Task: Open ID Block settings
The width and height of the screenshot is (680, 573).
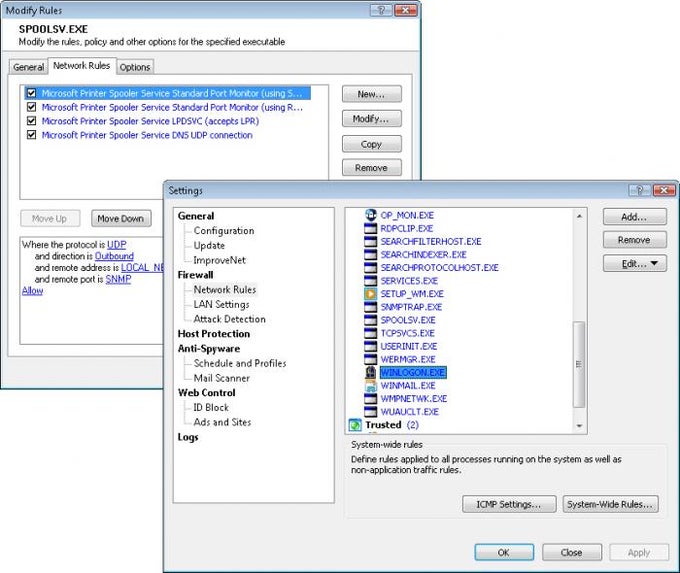Action: tap(211, 407)
